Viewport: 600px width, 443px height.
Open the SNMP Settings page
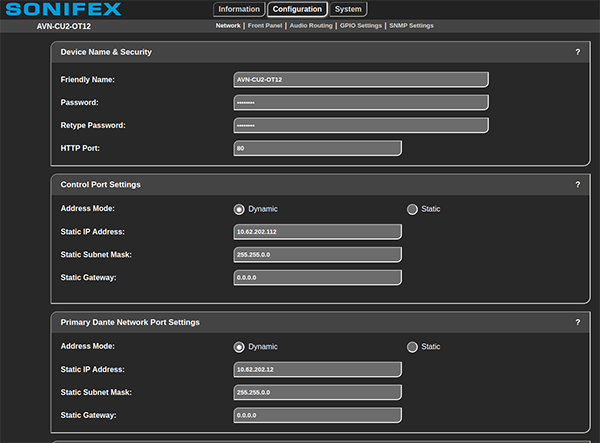[411, 26]
